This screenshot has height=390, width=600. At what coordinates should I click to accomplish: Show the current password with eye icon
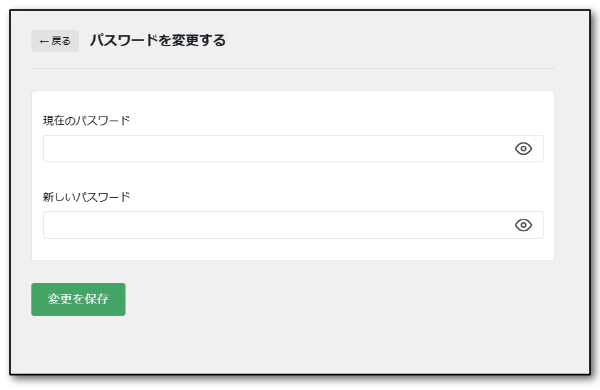point(523,148)
